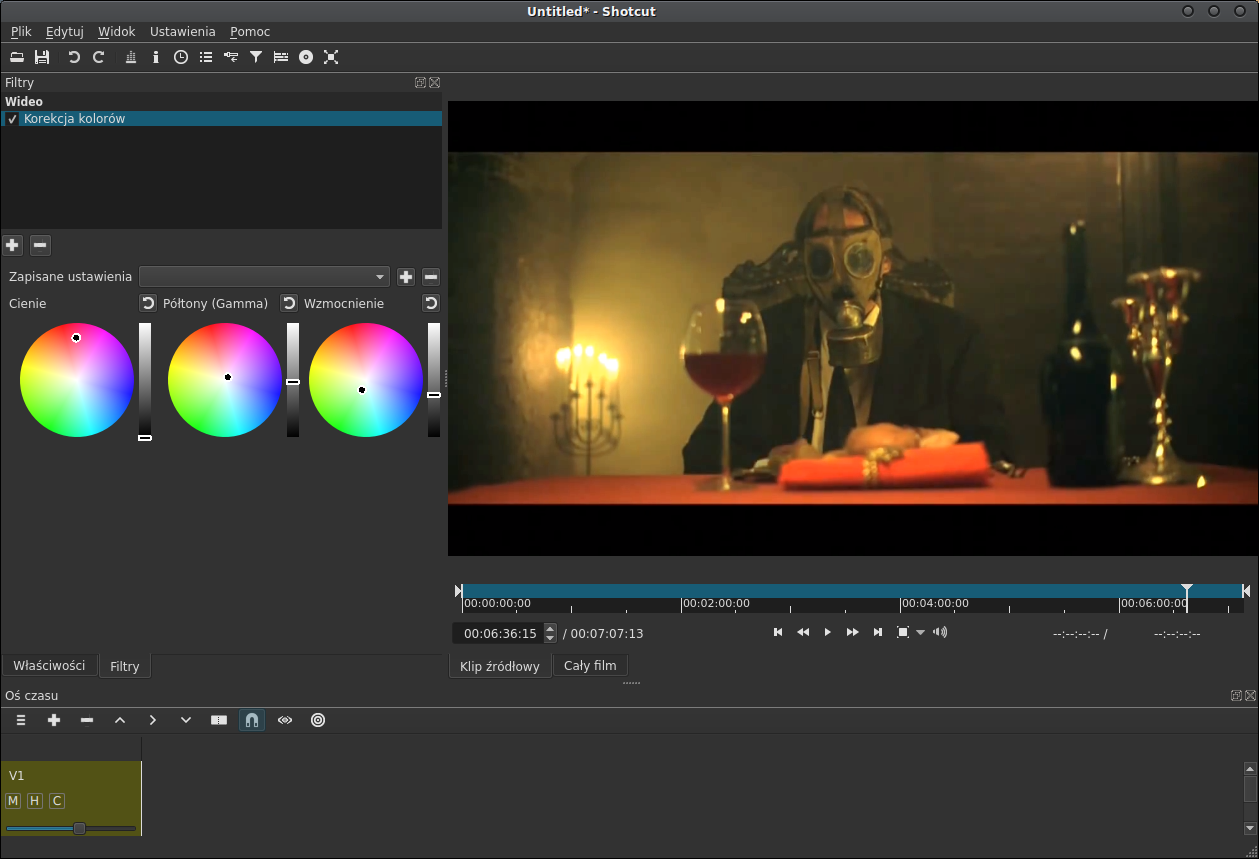This screenshot has height=859, width=1259.
Task: Reset the Wzmocnienie color wheel
Action: coord(431,303)
